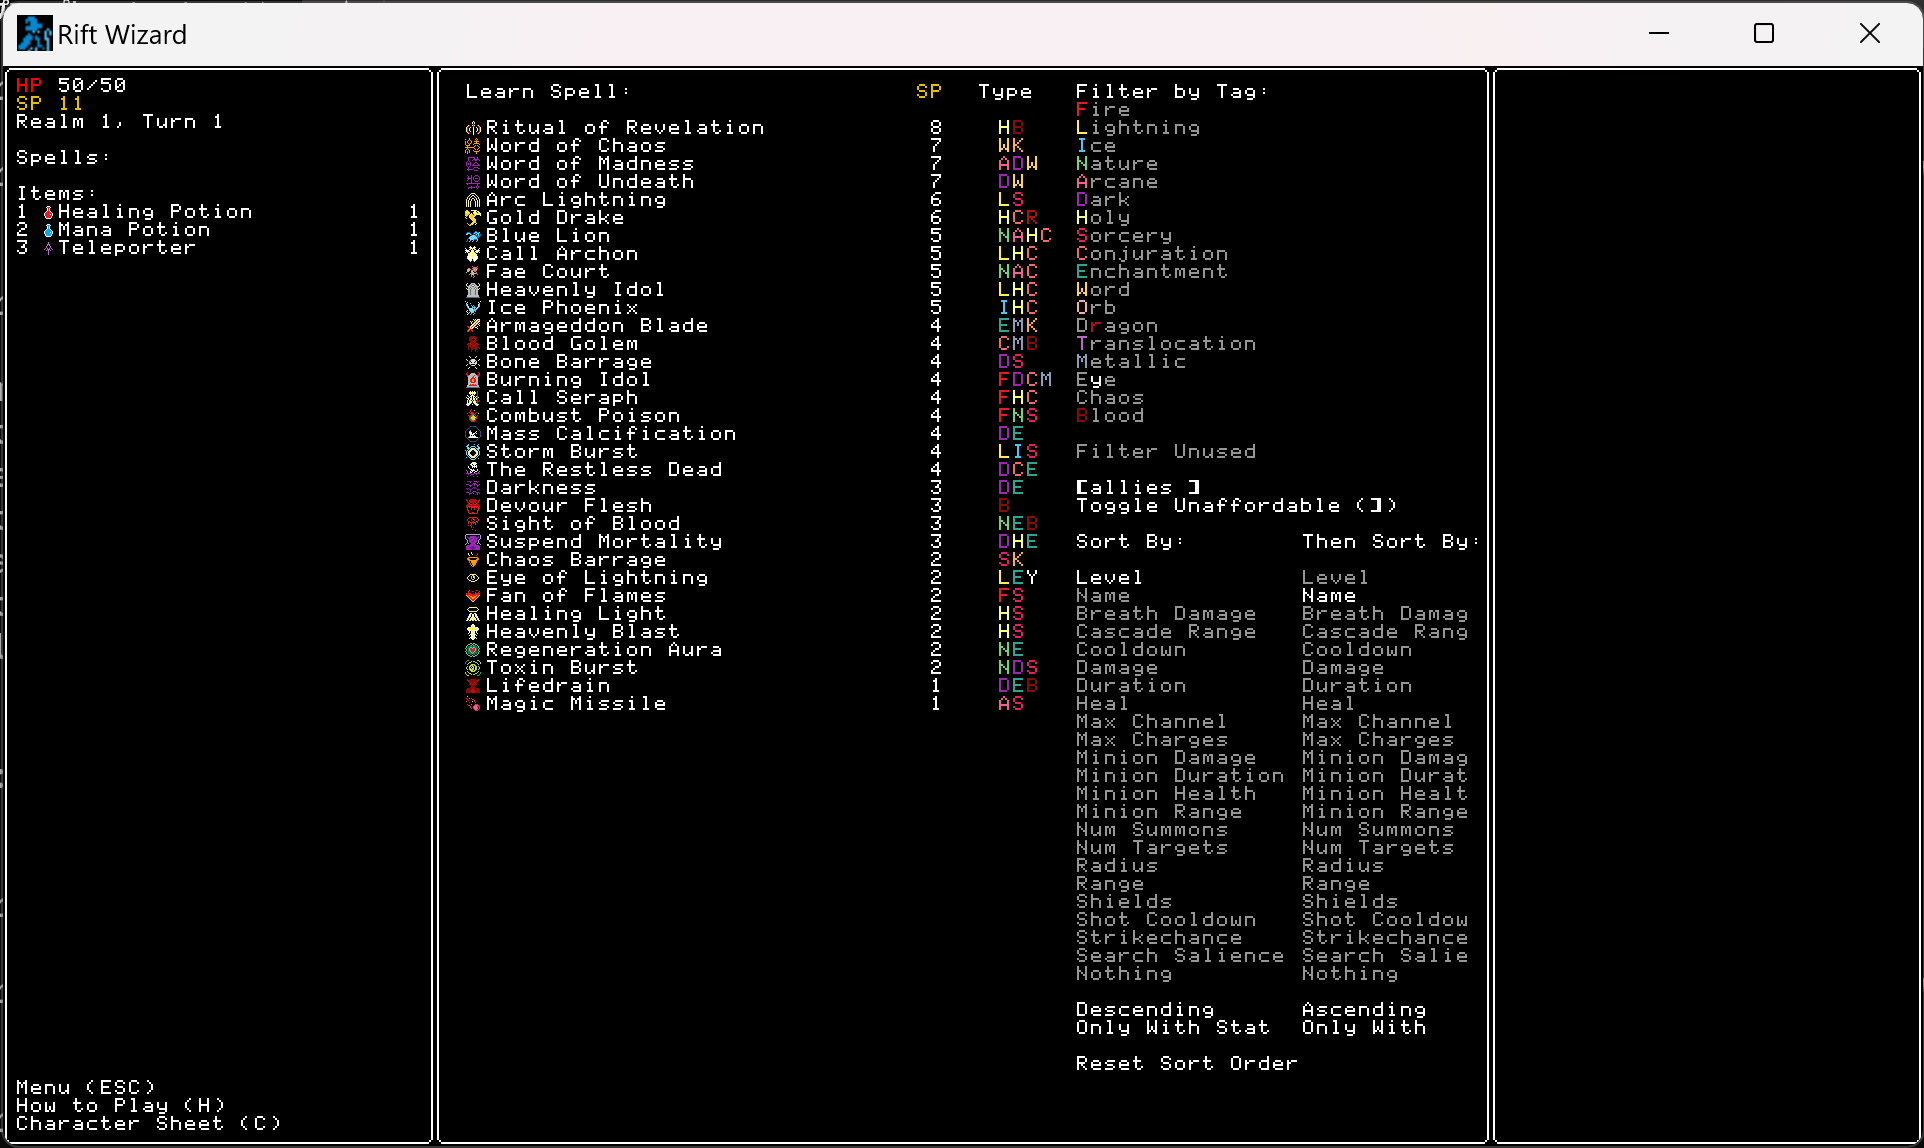This screenshot has width=1924, height=1148.
Task: Sort by Damage in Sort By list
Action: coord(1116,668)
